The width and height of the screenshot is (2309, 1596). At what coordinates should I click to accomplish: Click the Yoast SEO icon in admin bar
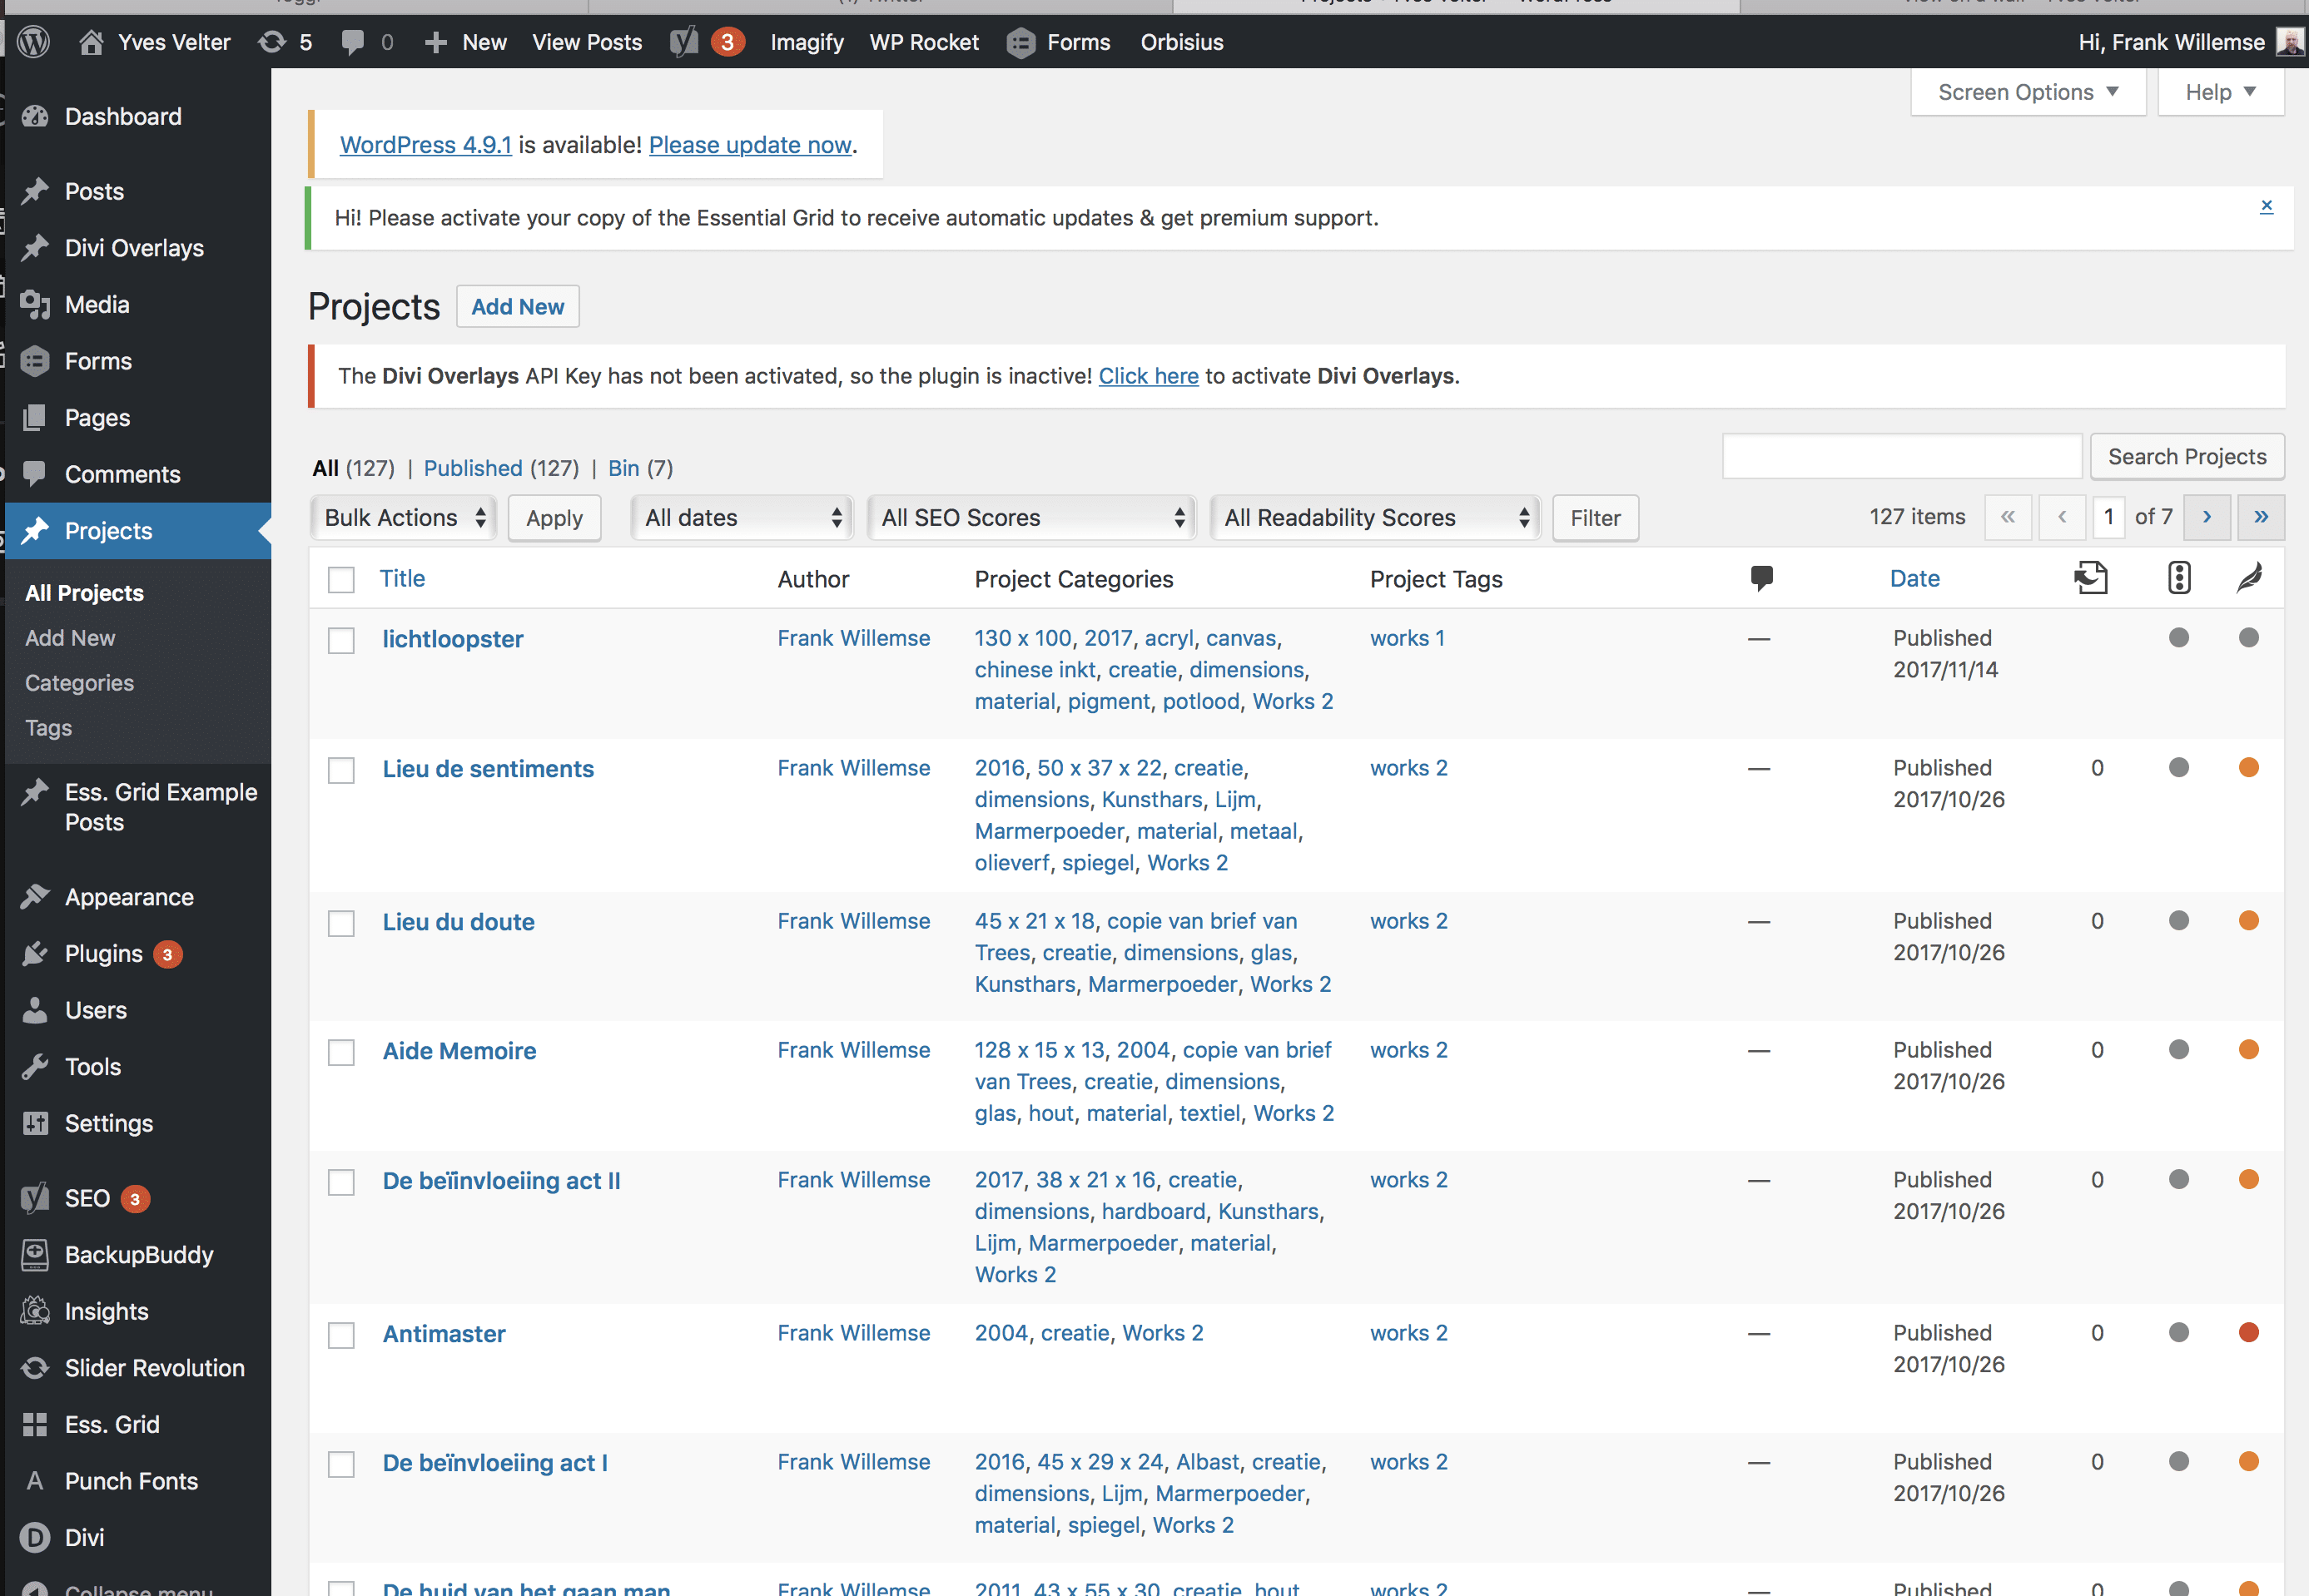pyautogui.click(x=684, y=42)
